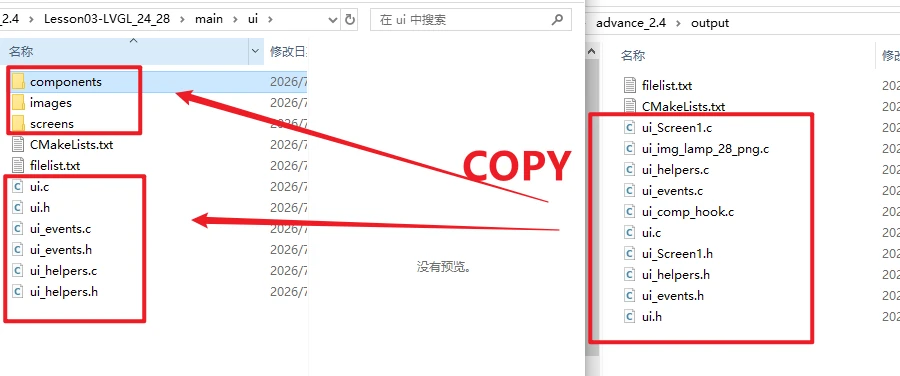The height and width of the screenshot is (376, 900).
Task: Select ui_Screen1.h file icon in output window
Action: pyautogui.click(x=630, y=253)
